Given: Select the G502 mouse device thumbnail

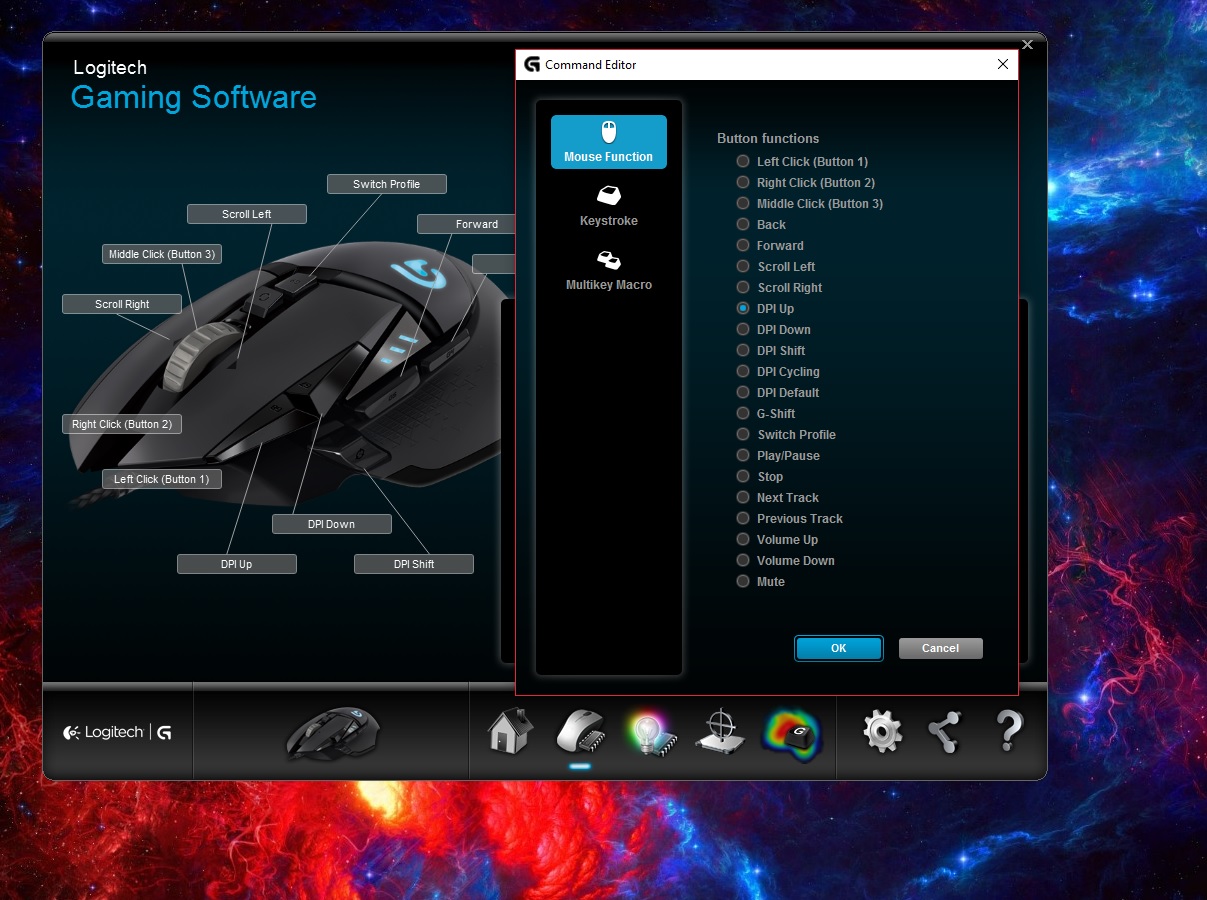Looking at the screenshot, I should click(332, 733).
